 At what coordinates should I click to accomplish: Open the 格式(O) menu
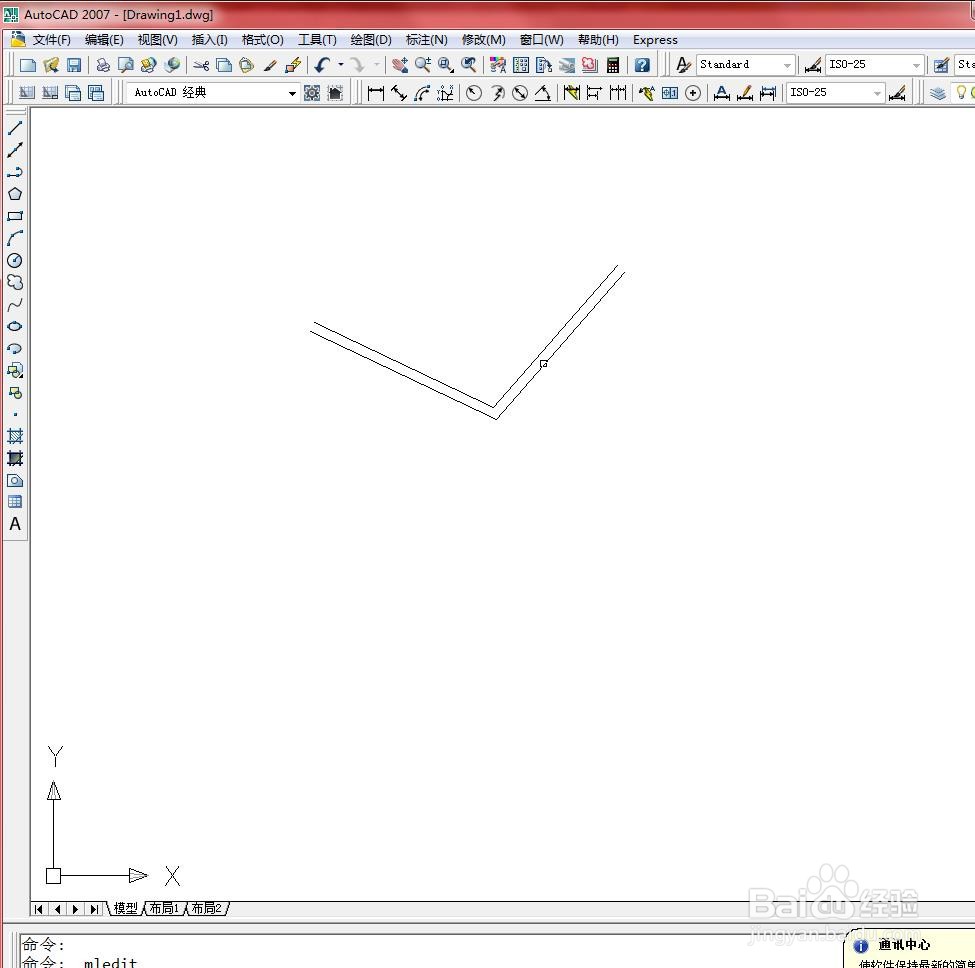click(x=262, y=40)
